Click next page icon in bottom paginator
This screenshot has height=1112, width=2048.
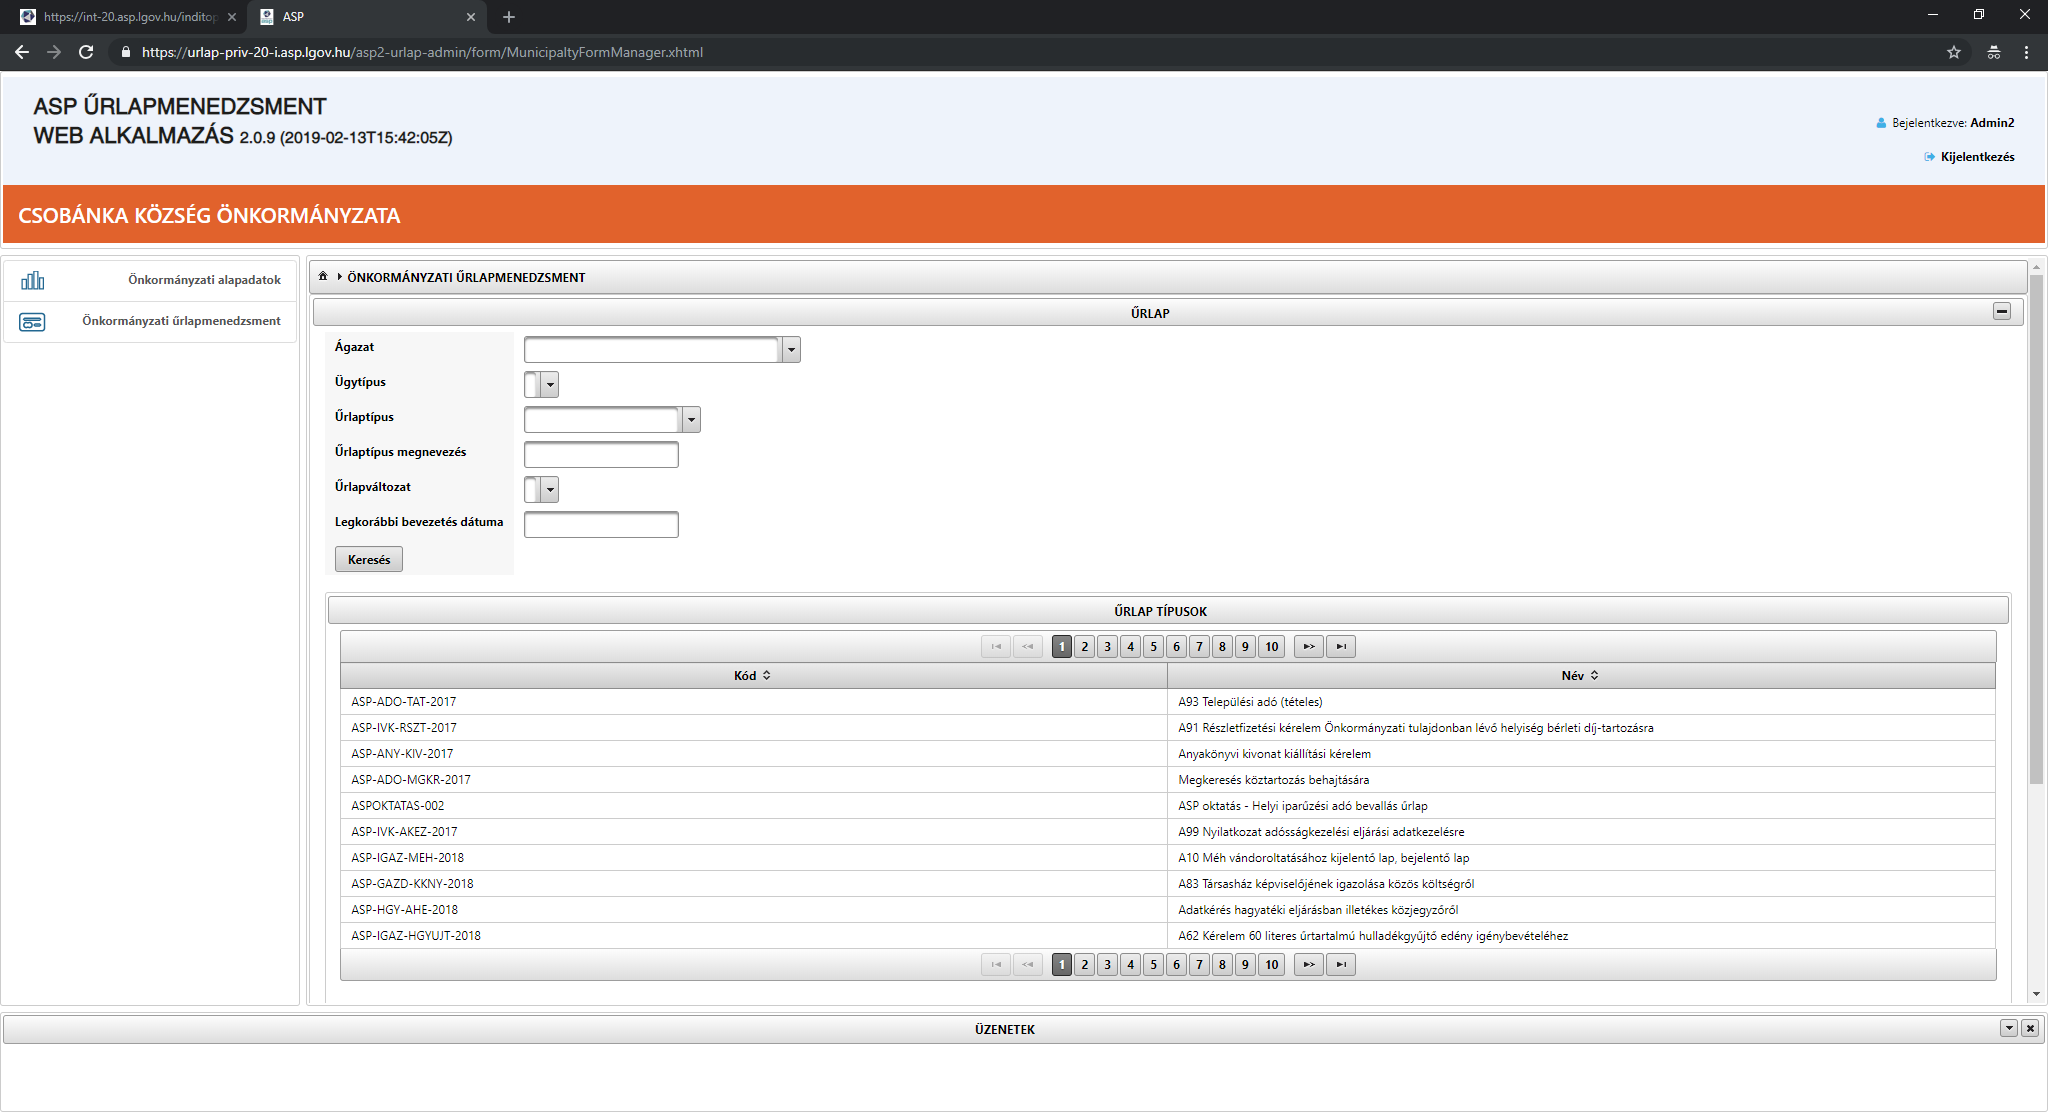[x=1308, y=964]
